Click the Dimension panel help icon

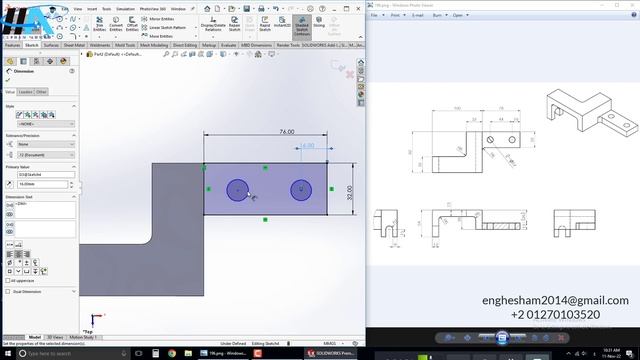(x=72, y=71)
